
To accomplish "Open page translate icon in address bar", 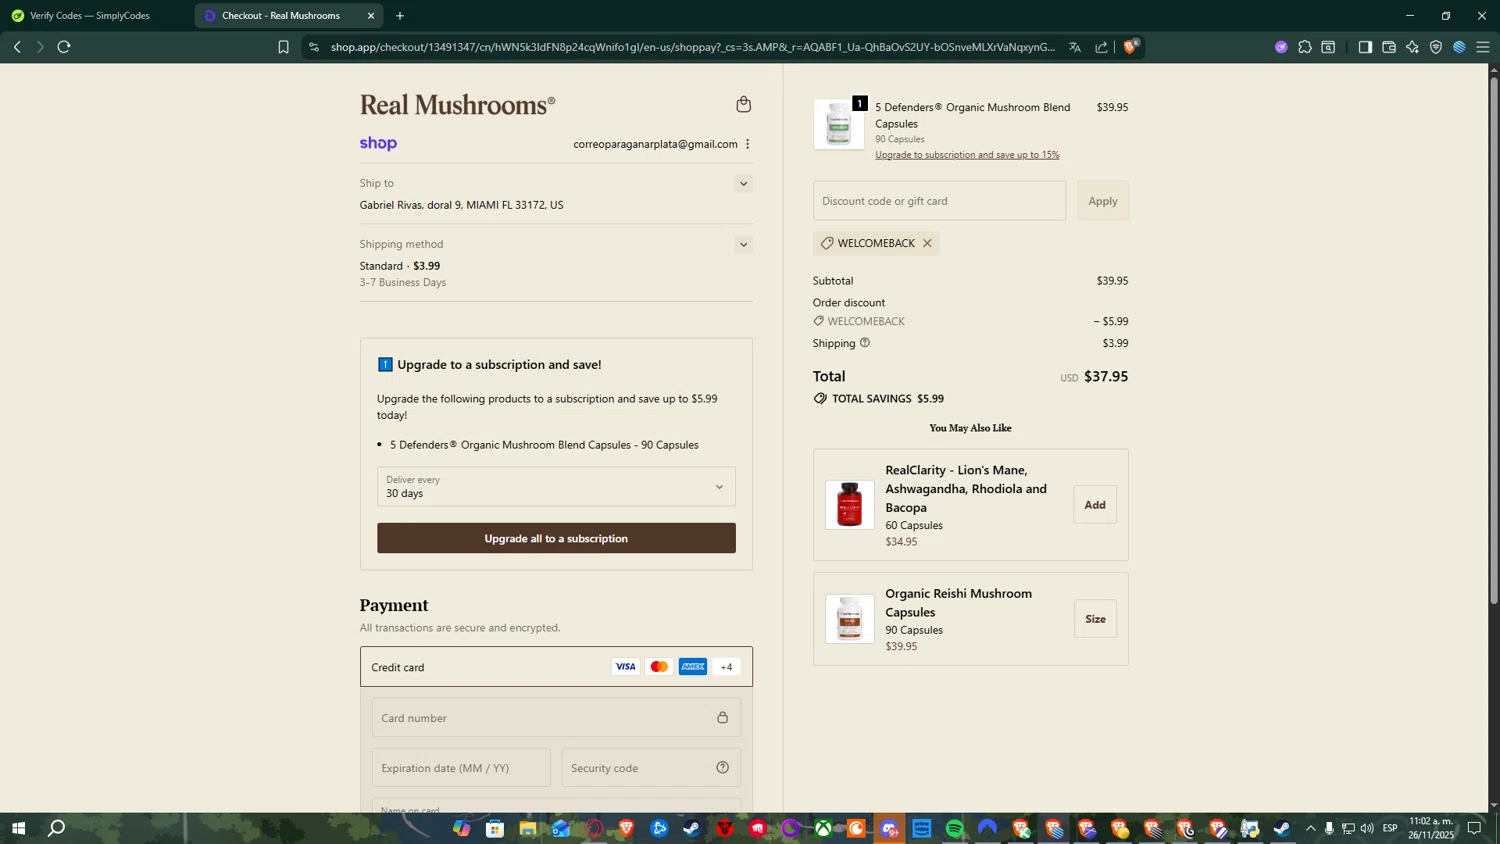I will [x=1075, y=47].
